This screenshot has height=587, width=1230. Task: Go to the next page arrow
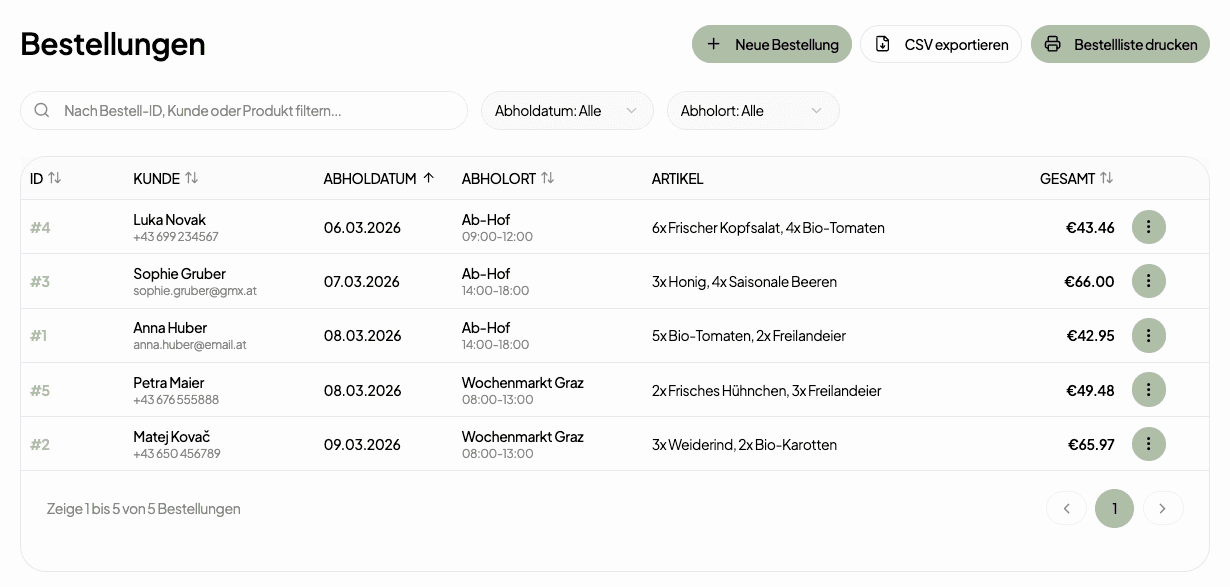1162,508
